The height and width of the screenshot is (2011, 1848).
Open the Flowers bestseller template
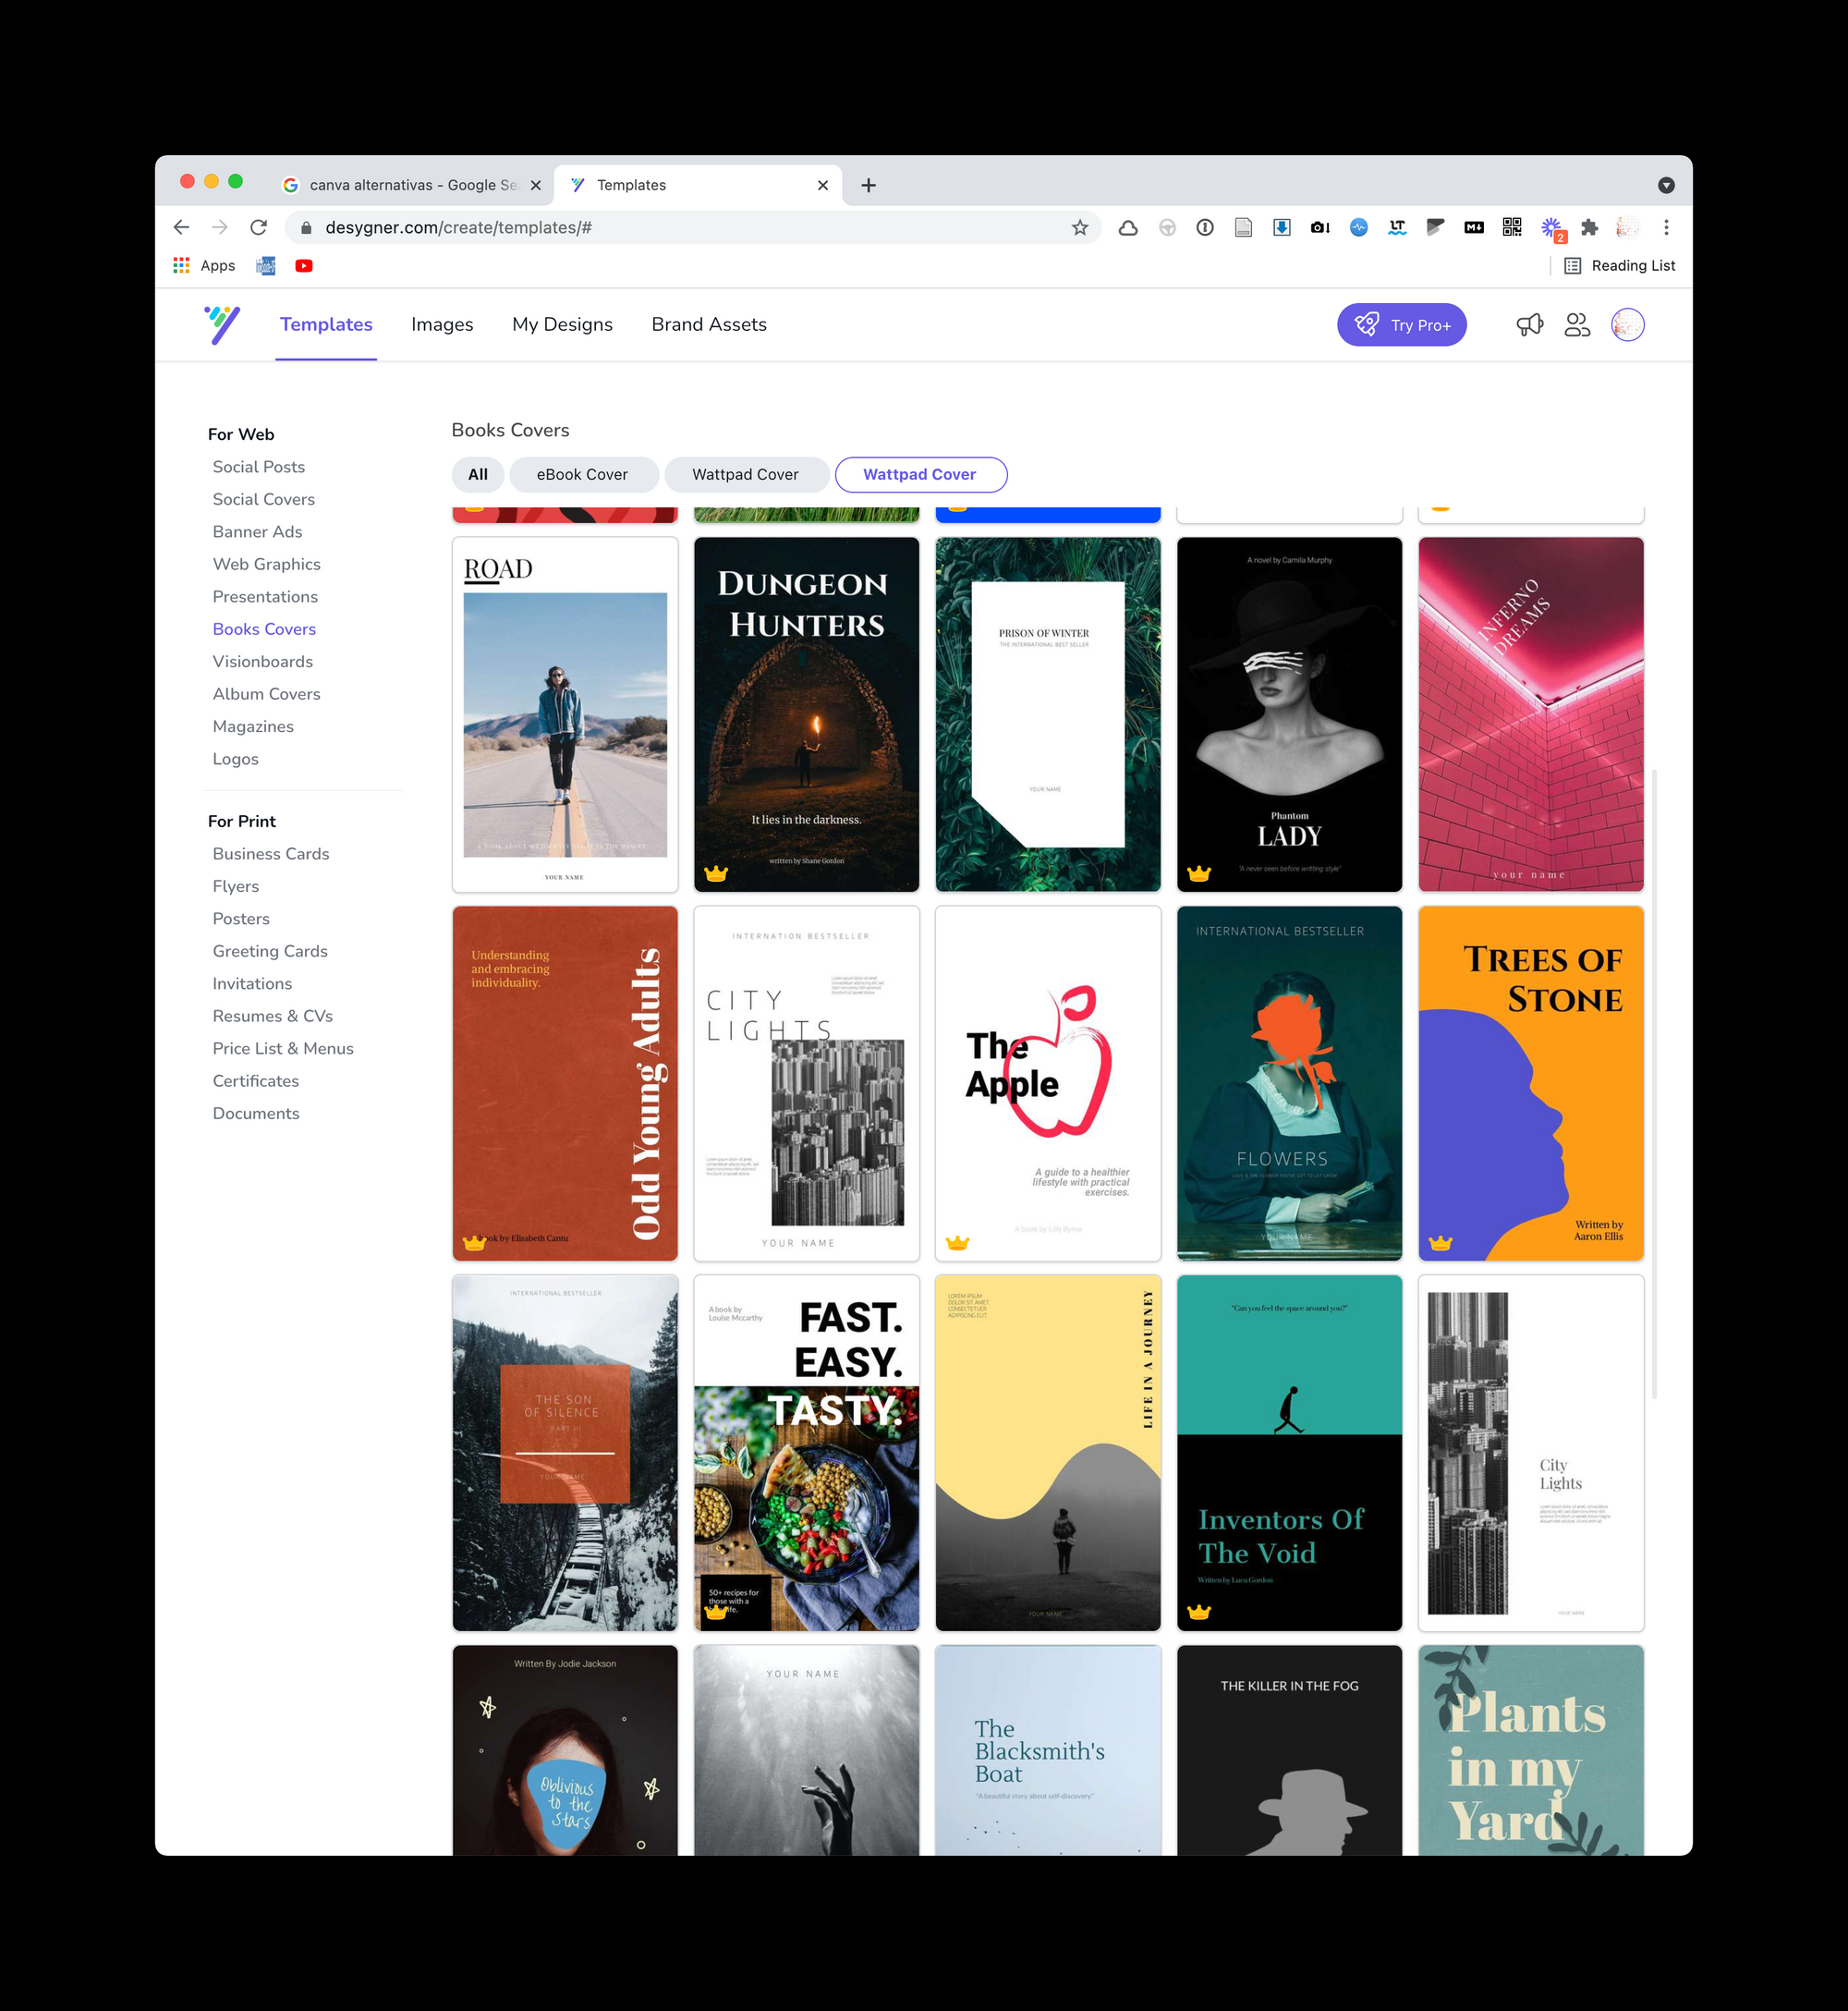1289,1084
